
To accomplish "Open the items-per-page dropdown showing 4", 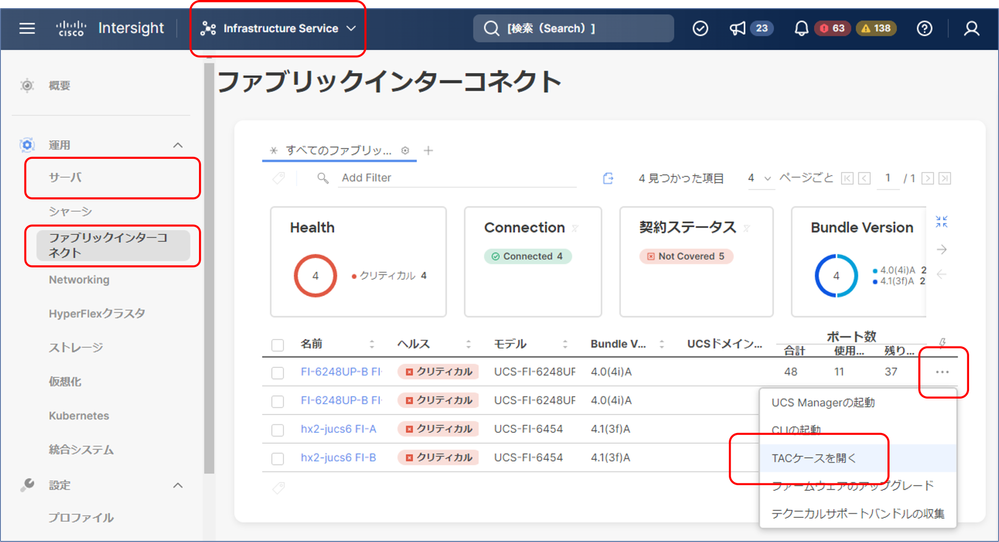I will coord(759,178).
